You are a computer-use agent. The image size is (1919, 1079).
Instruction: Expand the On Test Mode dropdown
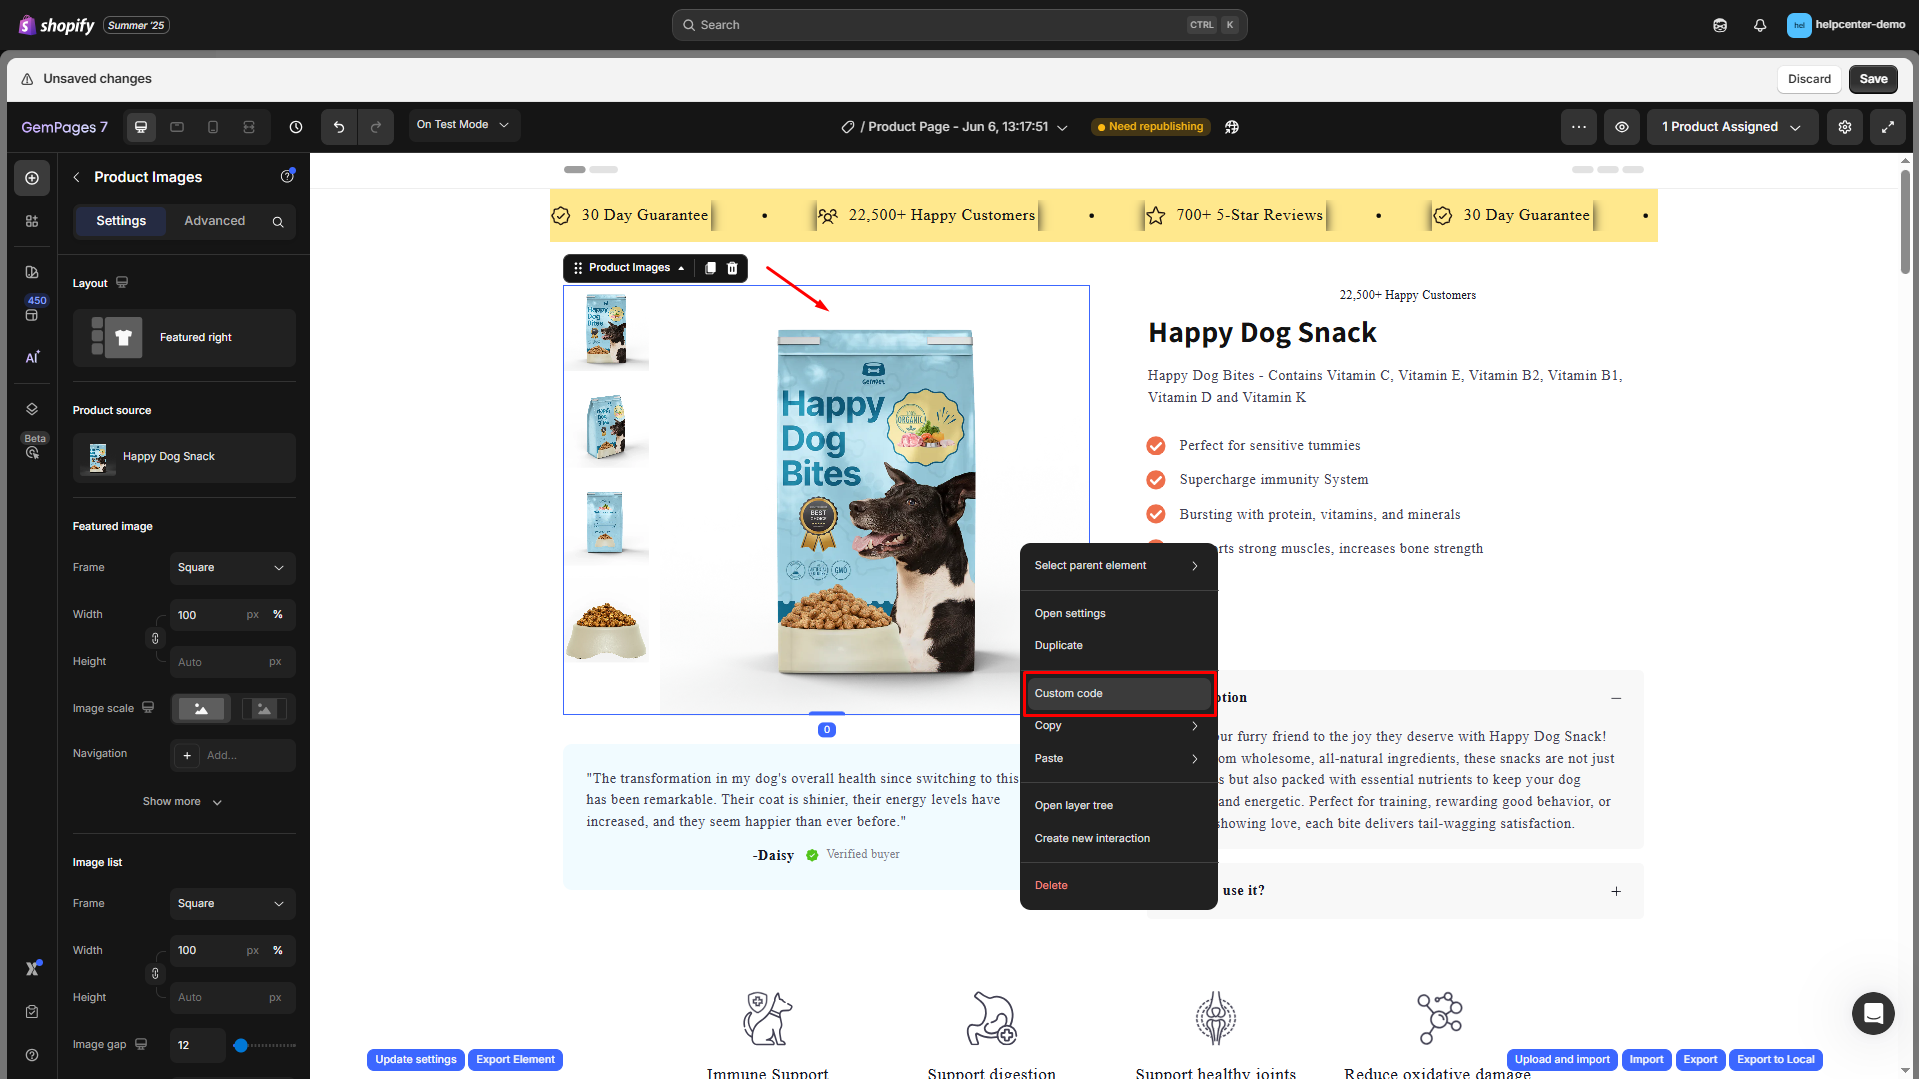pos(463,125)
